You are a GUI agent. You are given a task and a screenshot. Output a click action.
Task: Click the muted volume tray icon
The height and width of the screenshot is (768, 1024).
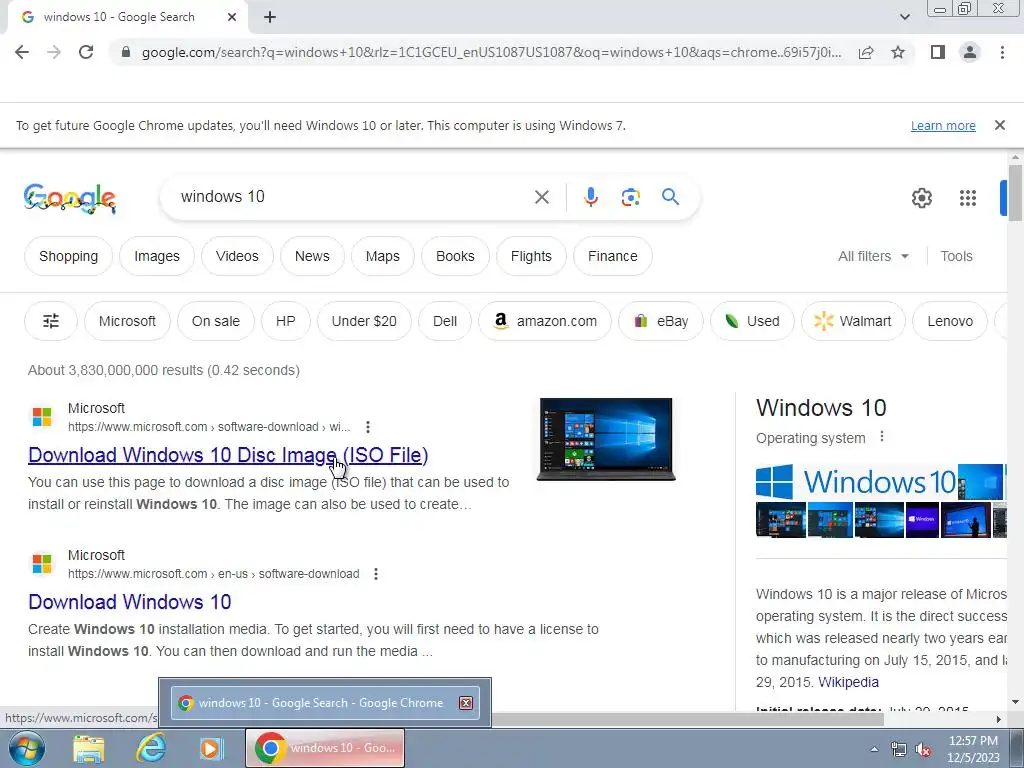click(923, 749)
